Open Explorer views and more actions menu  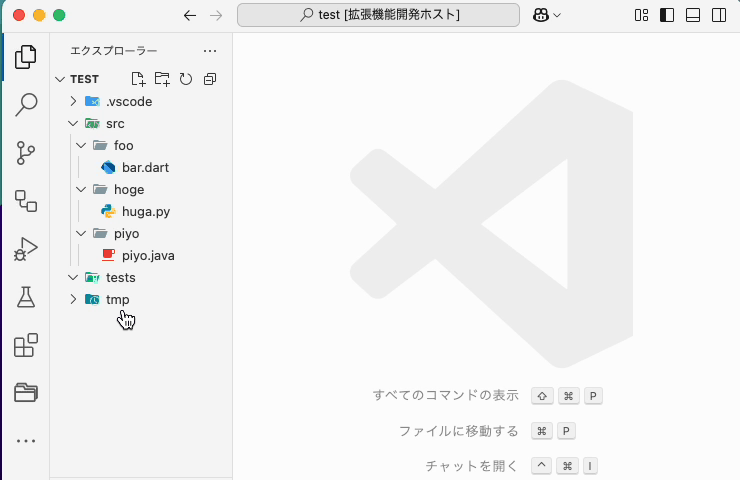[210, 51]
